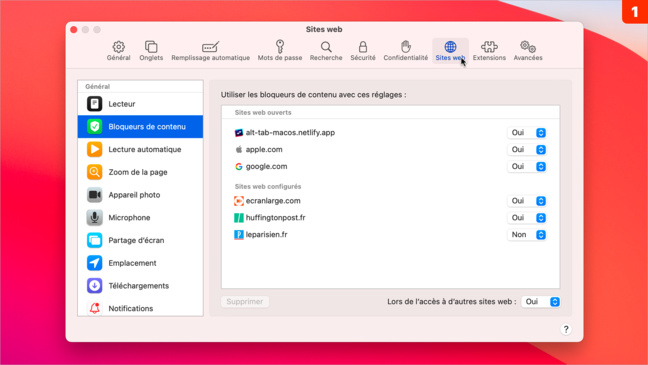Viewport: 648px width, 365px height.
Task: Open the Remplissage automatique icon
Action: click(x=210, y=47)
